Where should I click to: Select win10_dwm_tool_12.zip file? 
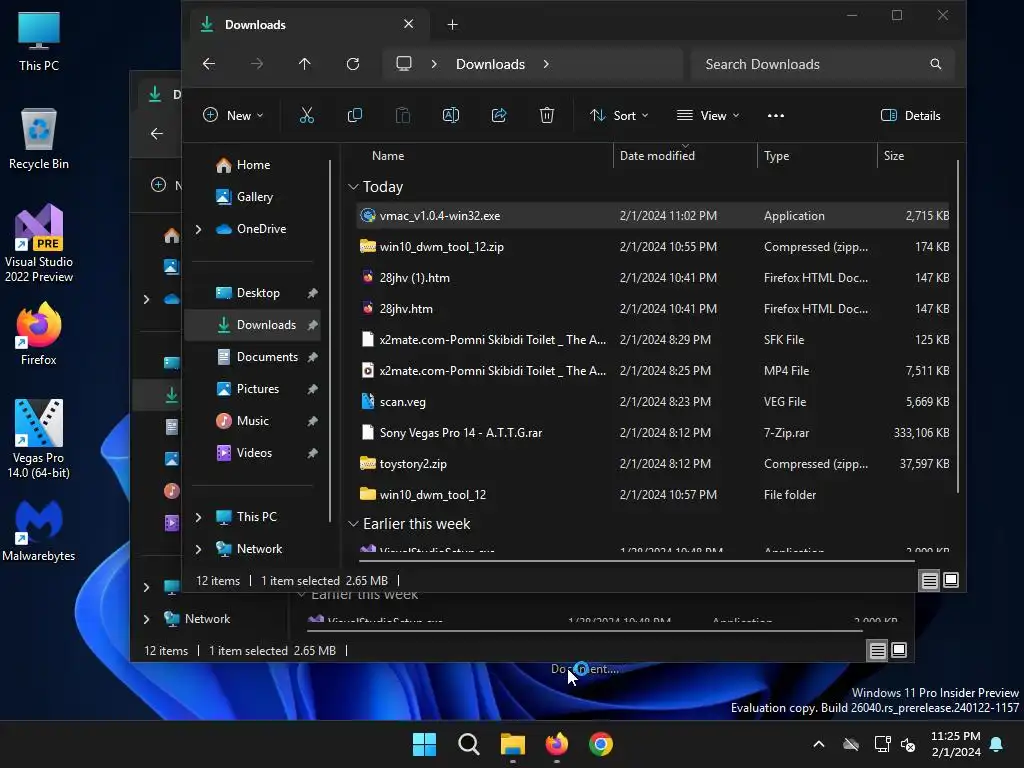(653, 247)
